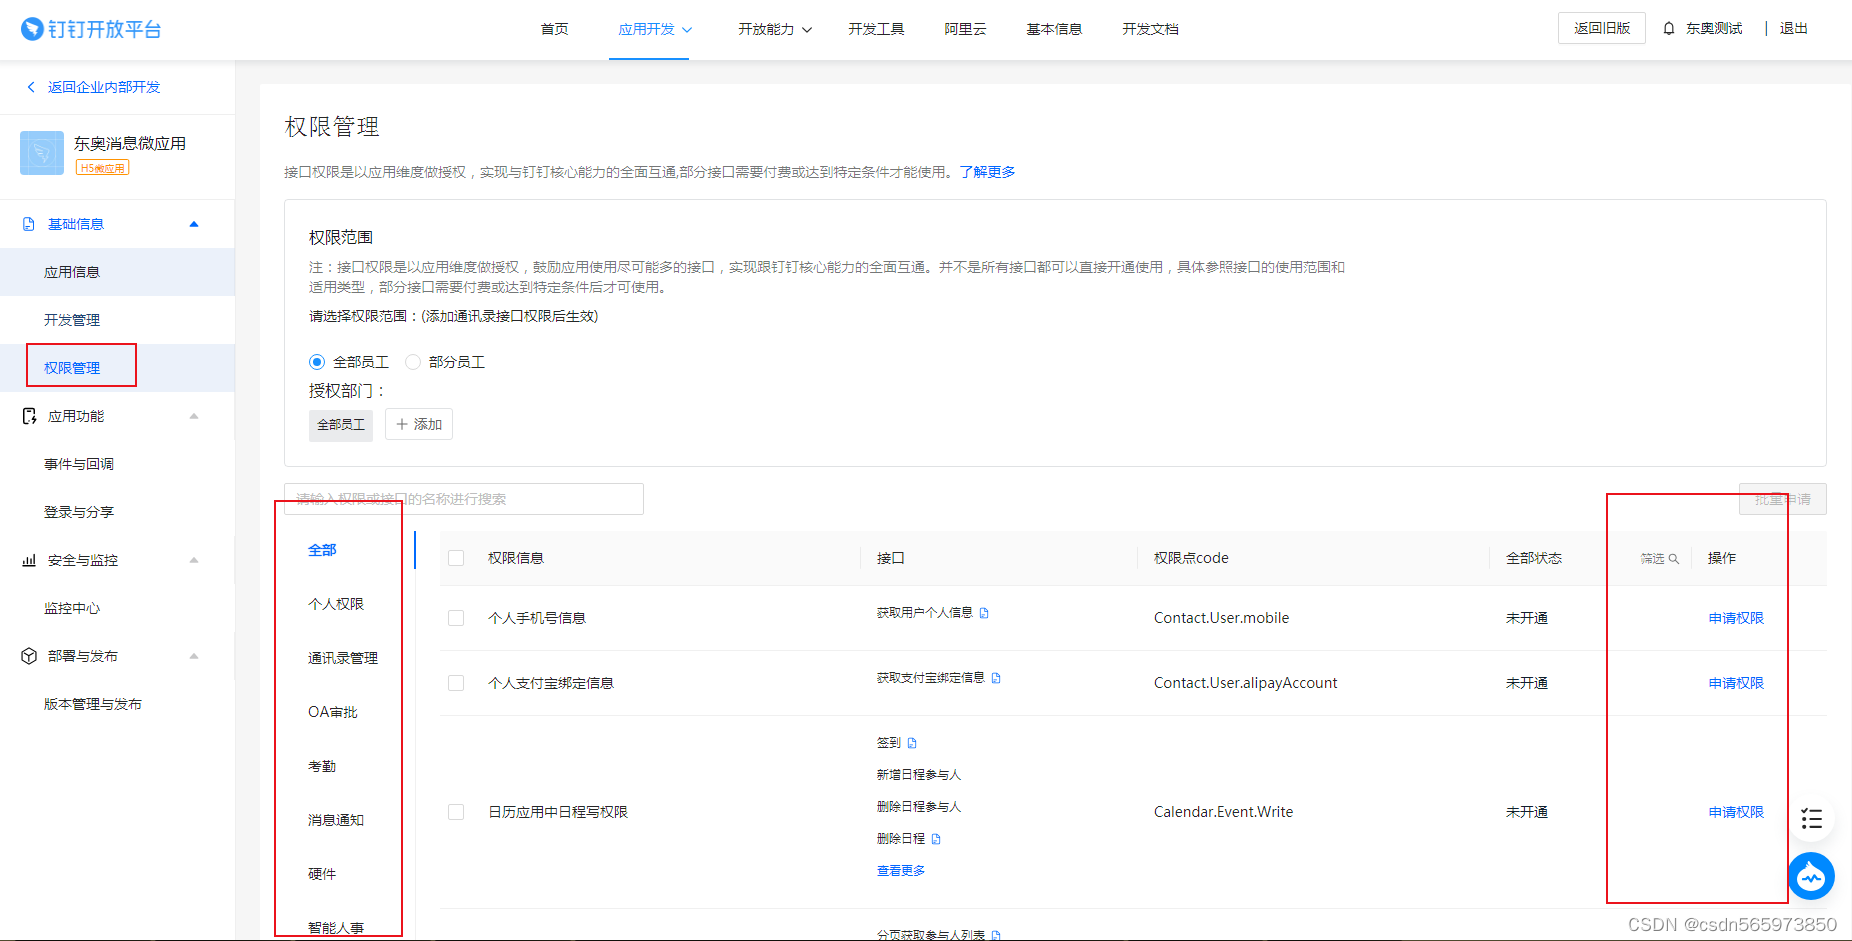Open the floating checklist icon at right edge
This screenshot has height=941, width=1852.
1811,819
